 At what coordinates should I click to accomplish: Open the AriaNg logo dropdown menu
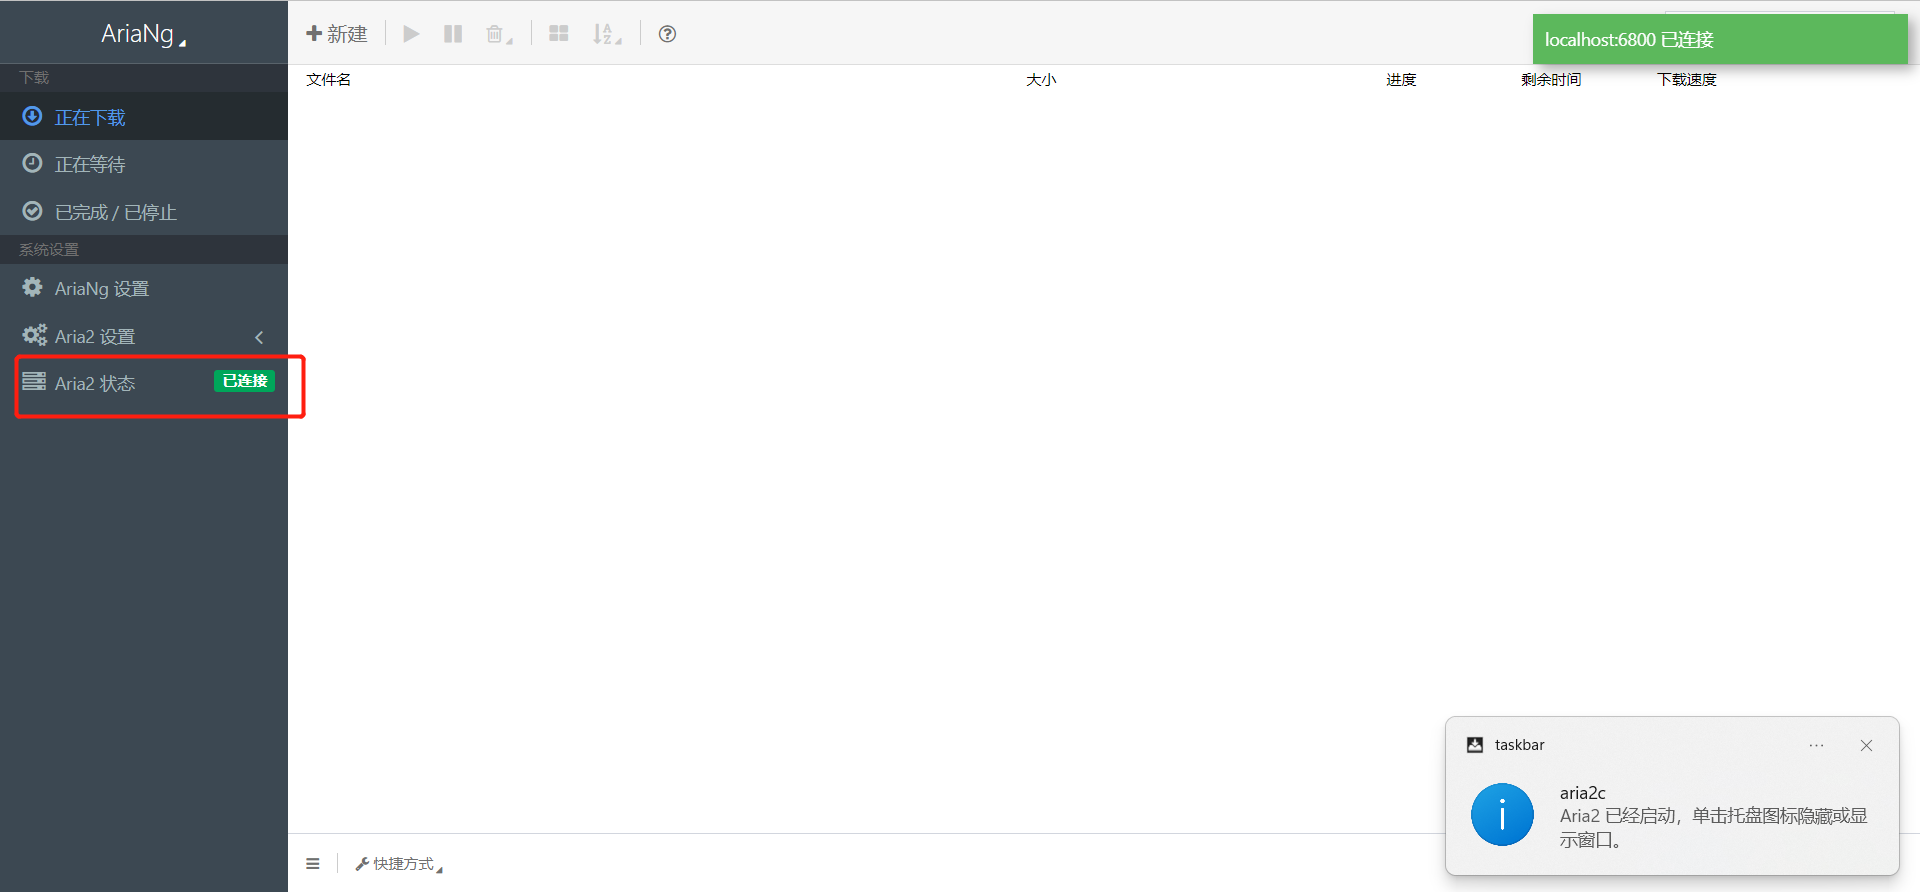[143, 33]
